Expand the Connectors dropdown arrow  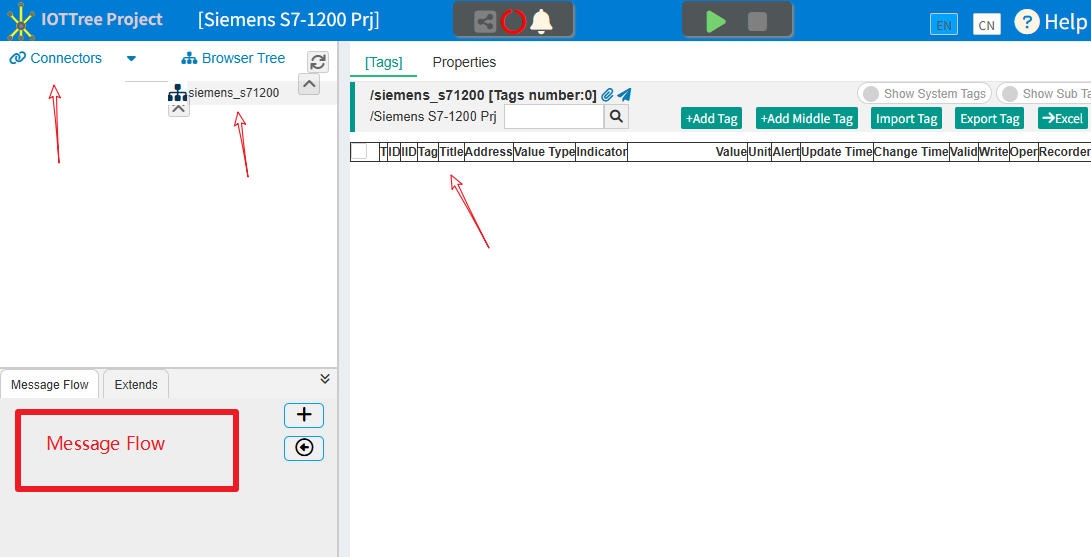(x=131, y=58)
